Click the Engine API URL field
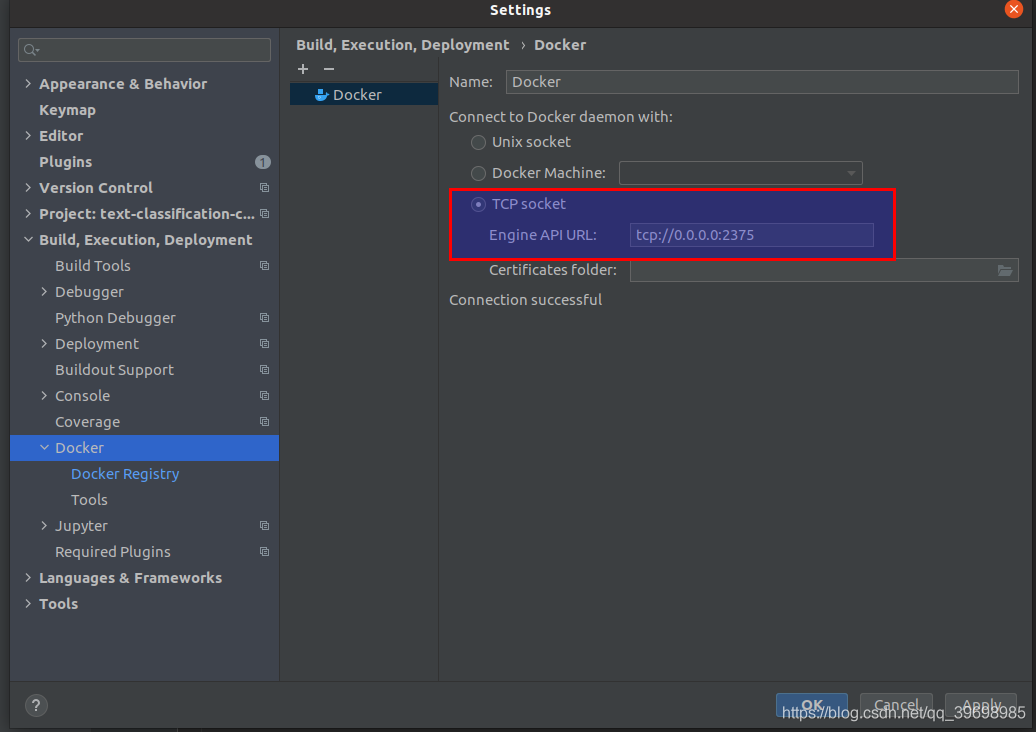 751,235
